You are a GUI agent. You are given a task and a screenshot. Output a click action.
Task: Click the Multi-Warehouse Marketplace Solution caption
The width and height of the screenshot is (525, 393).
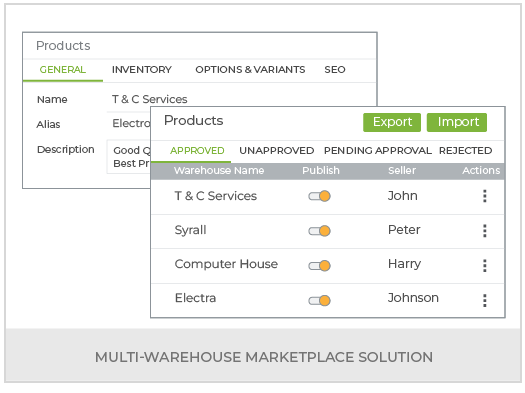(x=264, y=358)
